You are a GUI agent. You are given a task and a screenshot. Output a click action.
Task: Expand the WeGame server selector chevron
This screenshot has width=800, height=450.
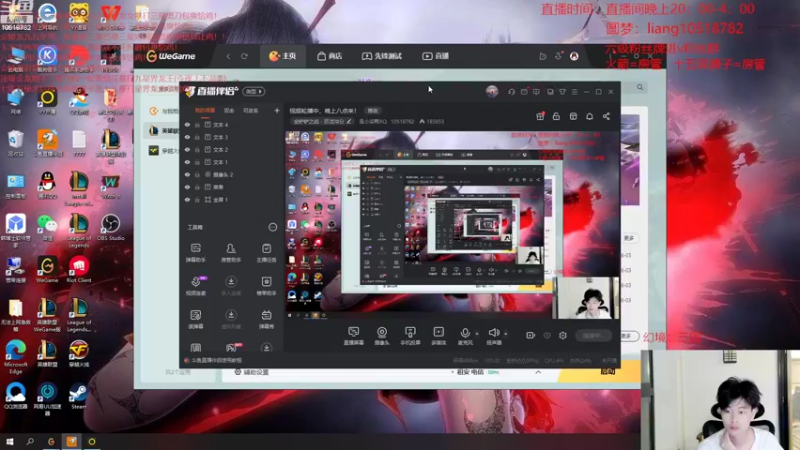click(x=538, y=372)
